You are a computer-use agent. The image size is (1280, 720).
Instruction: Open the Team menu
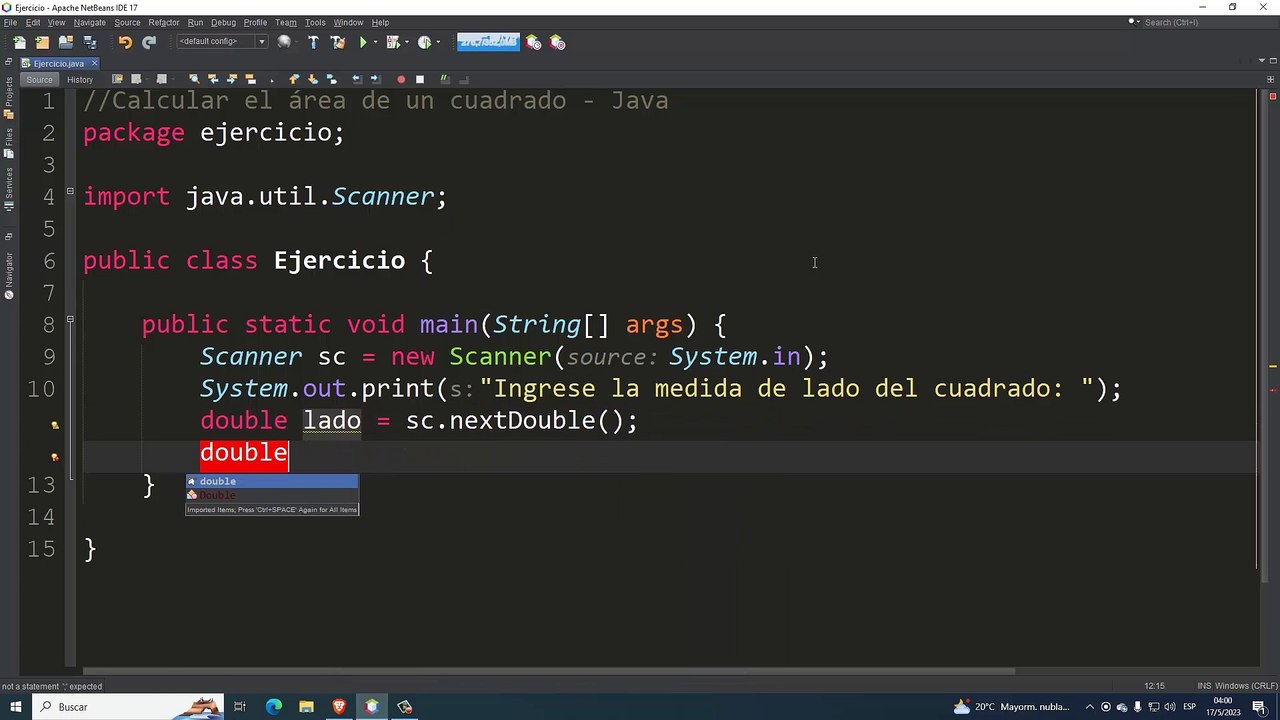(x=285, y=22)
